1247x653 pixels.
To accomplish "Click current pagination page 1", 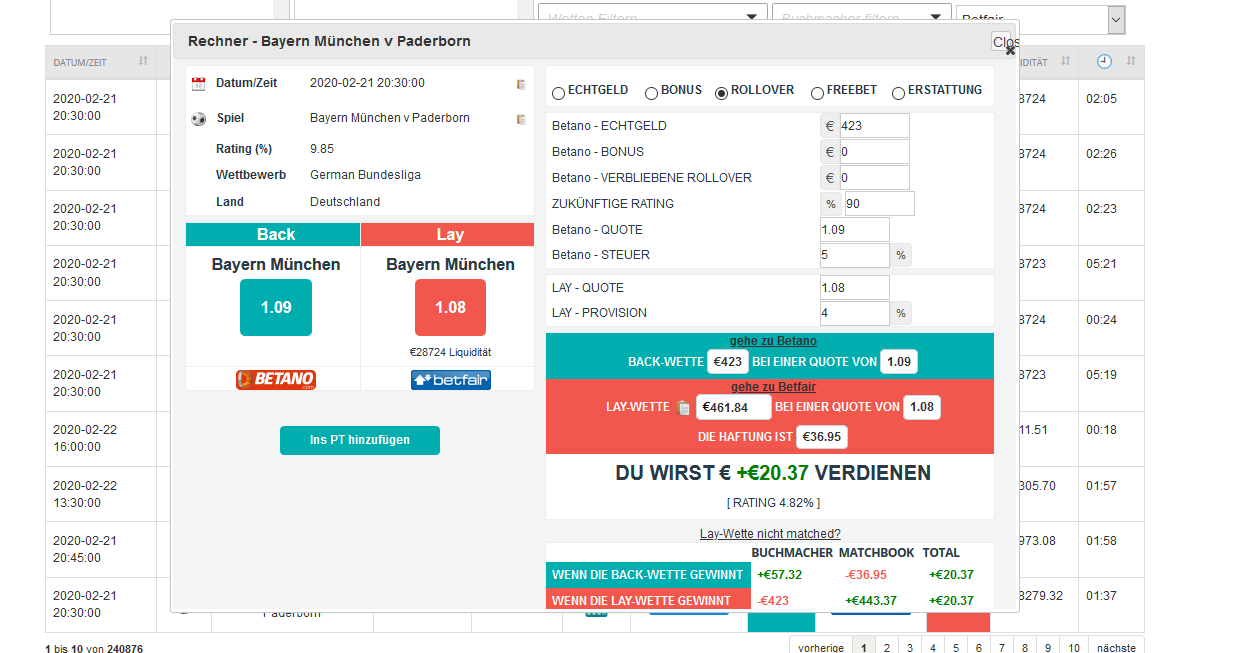I will pyautogui.click(x=863, y=648).
